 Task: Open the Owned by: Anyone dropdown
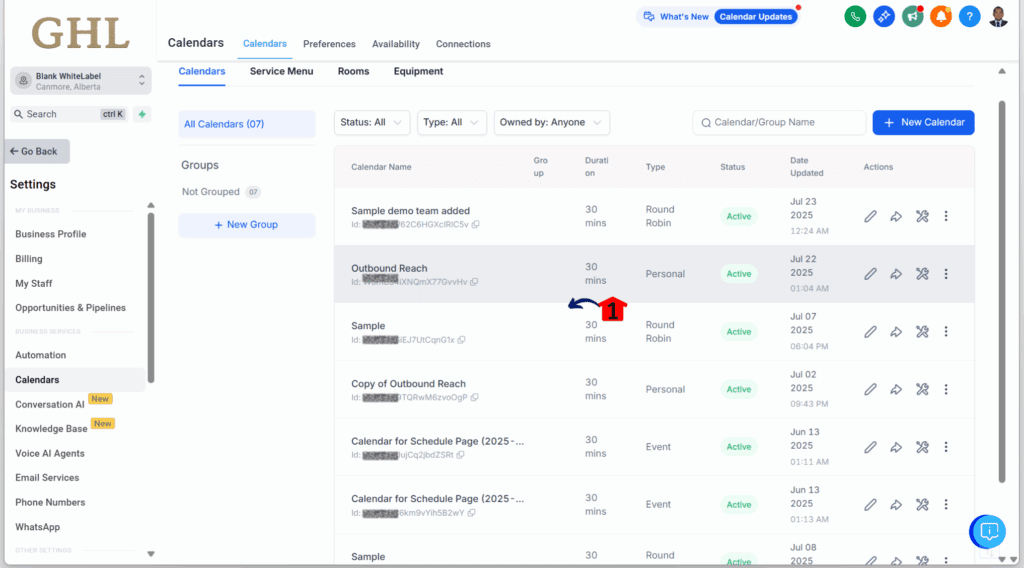click(551, 123)
